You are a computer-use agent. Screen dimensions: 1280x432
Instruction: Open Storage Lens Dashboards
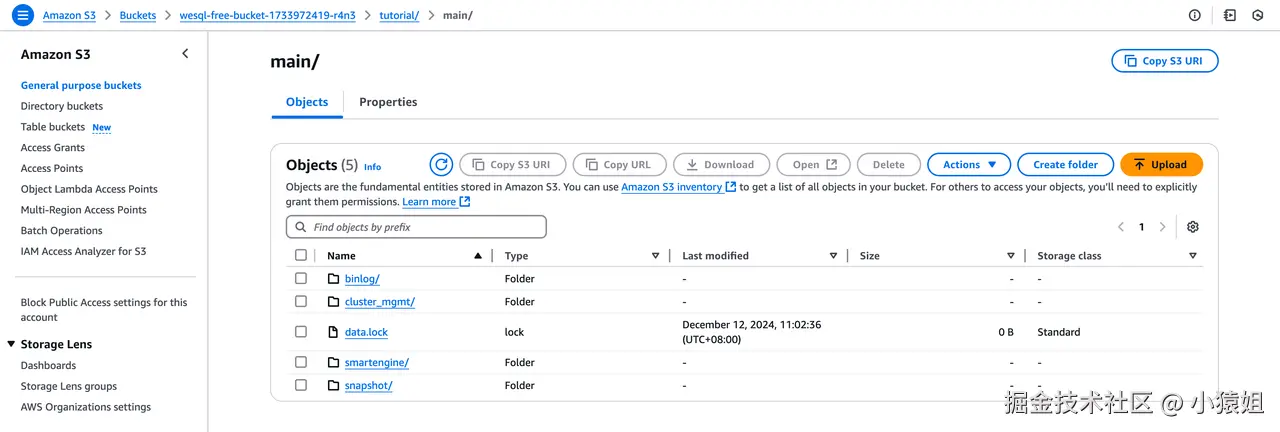48,366
